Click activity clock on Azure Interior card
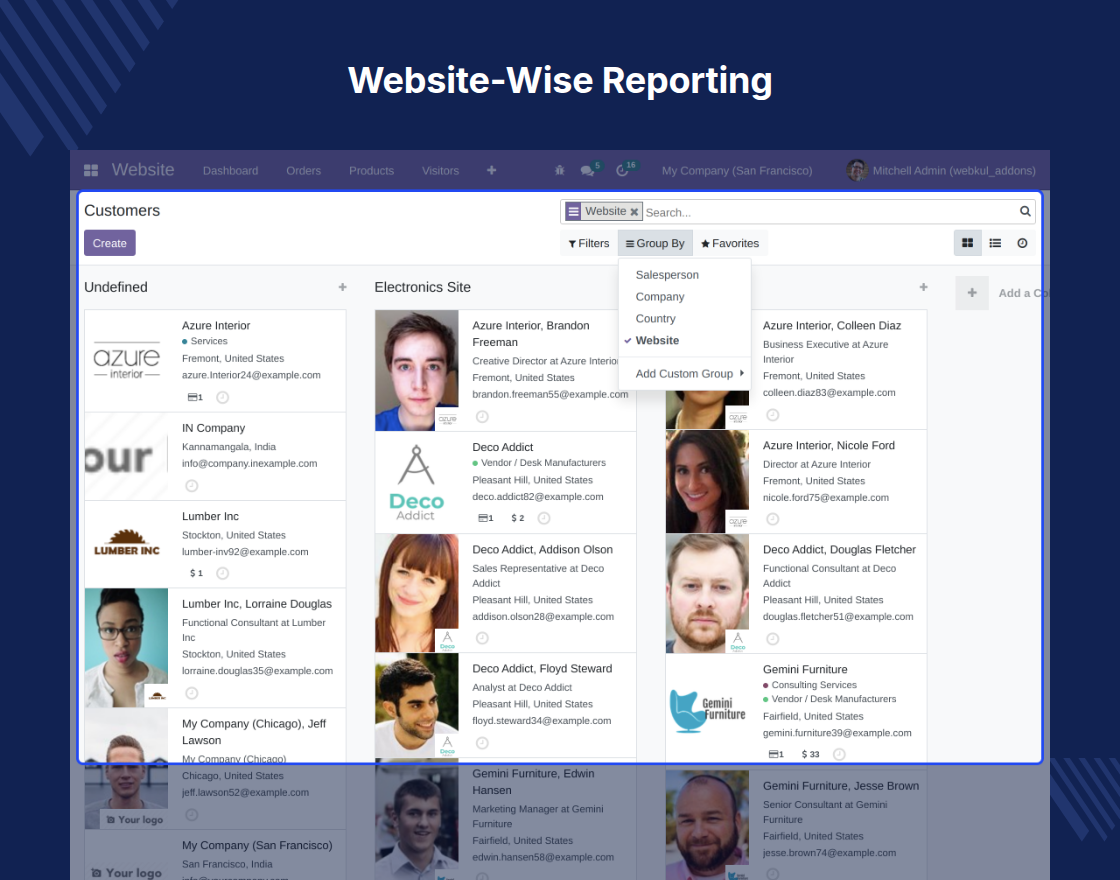 coord(222,397)
